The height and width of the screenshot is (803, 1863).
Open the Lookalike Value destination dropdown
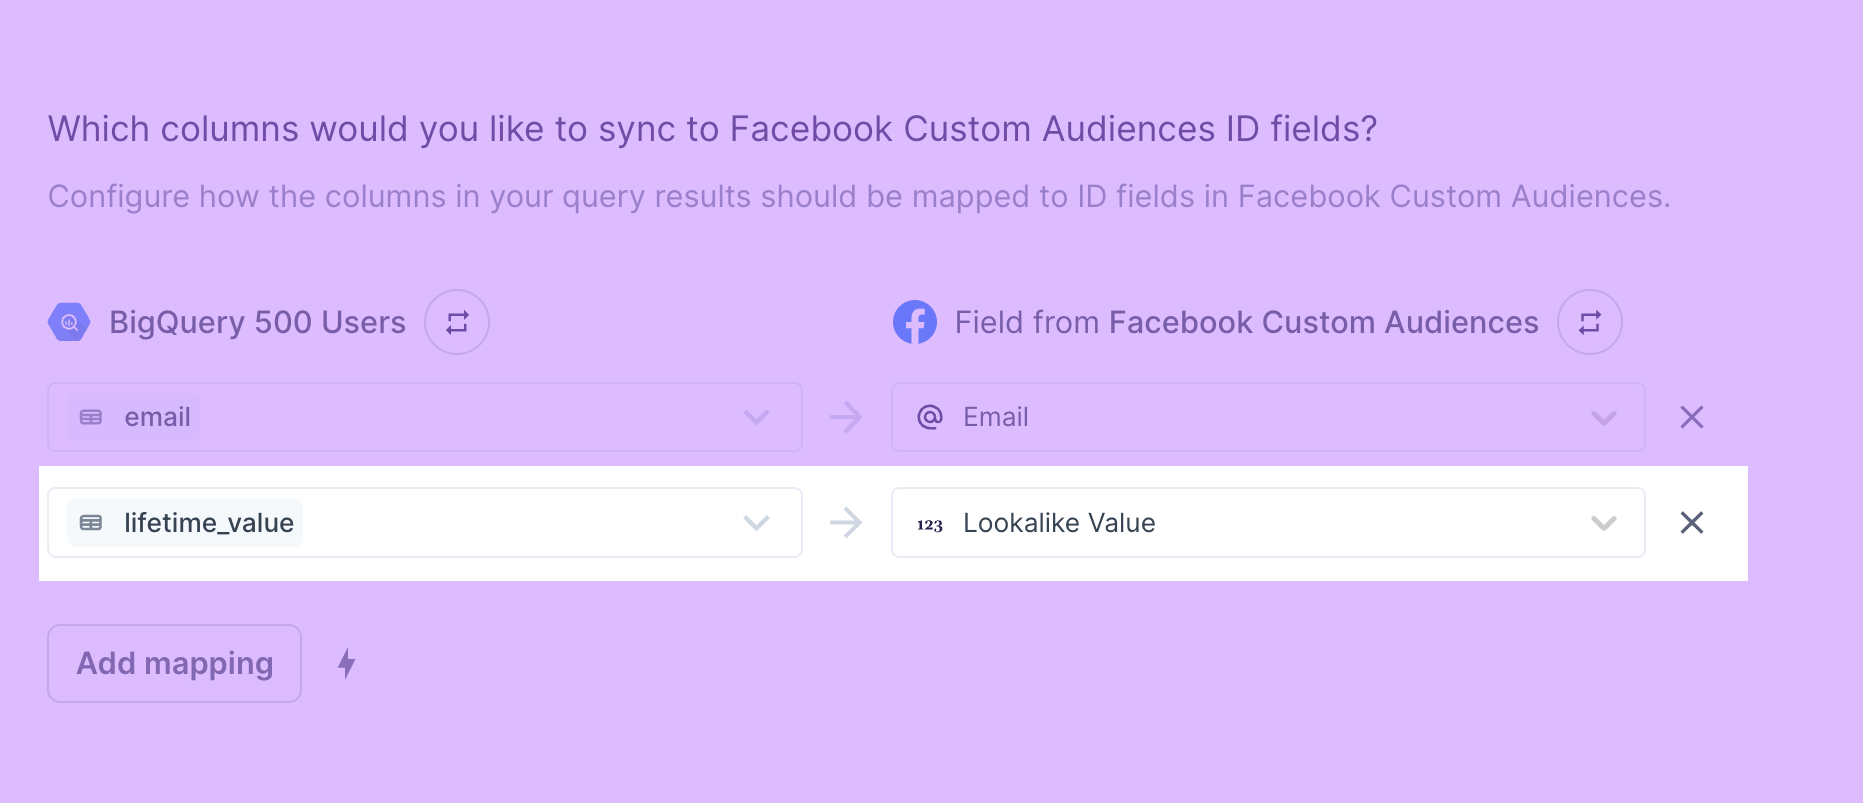point(1268,523)
